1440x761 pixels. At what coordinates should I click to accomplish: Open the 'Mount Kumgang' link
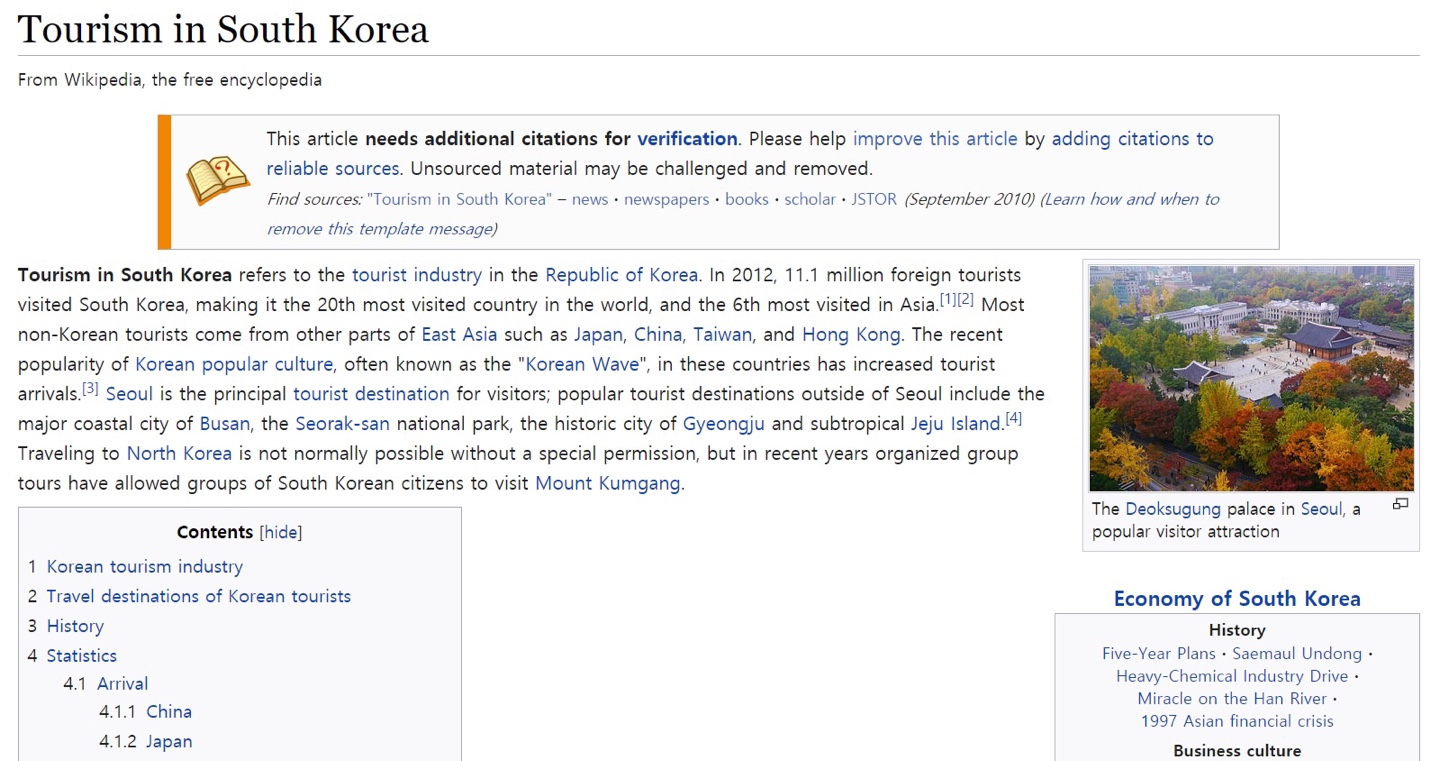(608, 484)
